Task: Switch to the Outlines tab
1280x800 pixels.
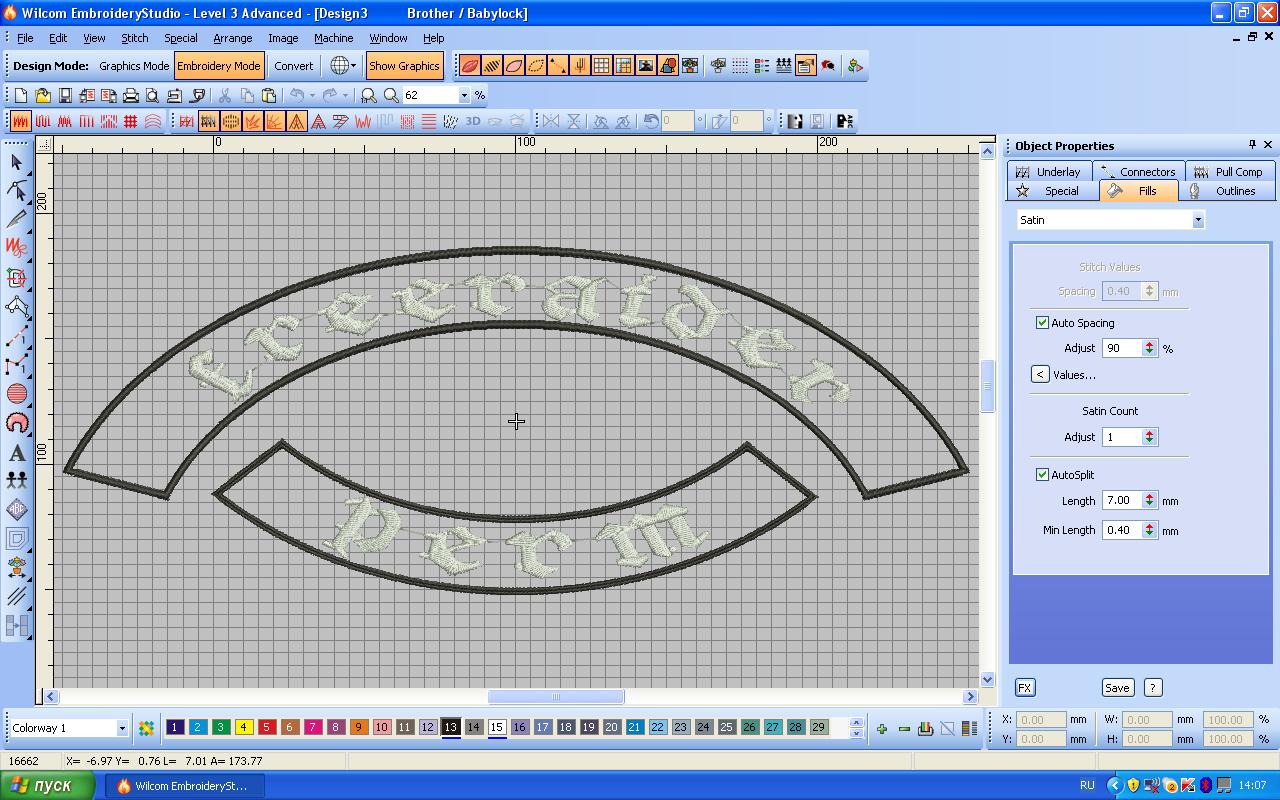Action: [1225, 191]
